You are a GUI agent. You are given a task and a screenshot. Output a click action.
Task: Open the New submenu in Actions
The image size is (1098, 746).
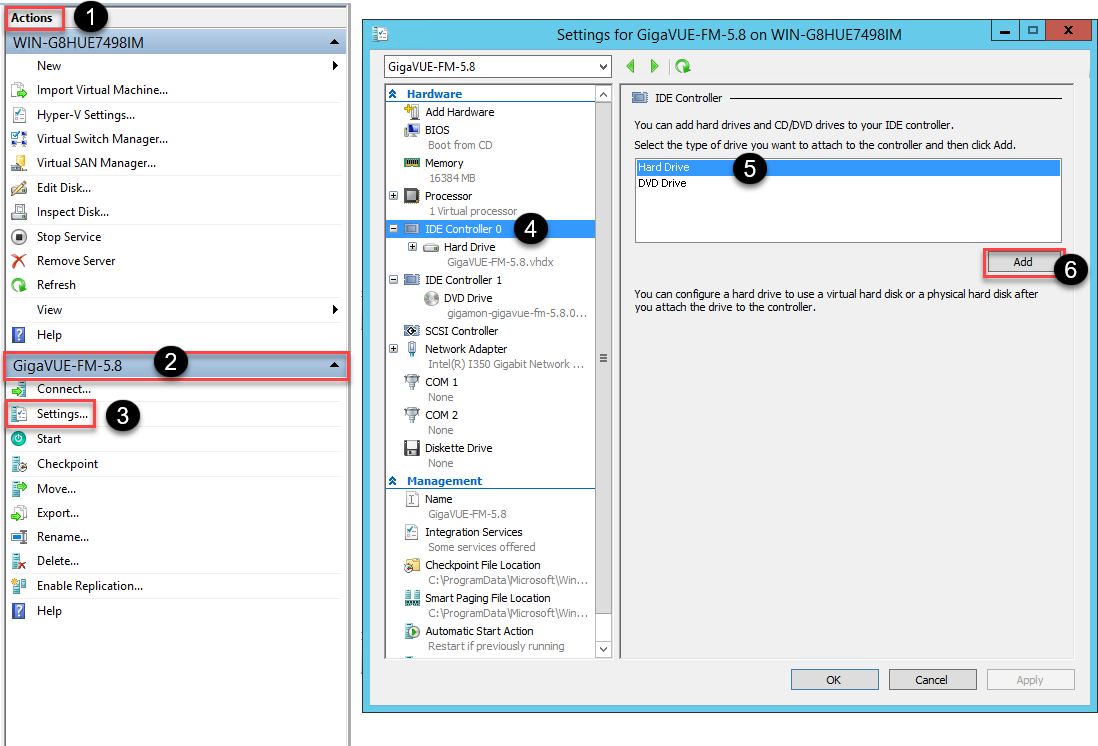(x=335, y=66)
